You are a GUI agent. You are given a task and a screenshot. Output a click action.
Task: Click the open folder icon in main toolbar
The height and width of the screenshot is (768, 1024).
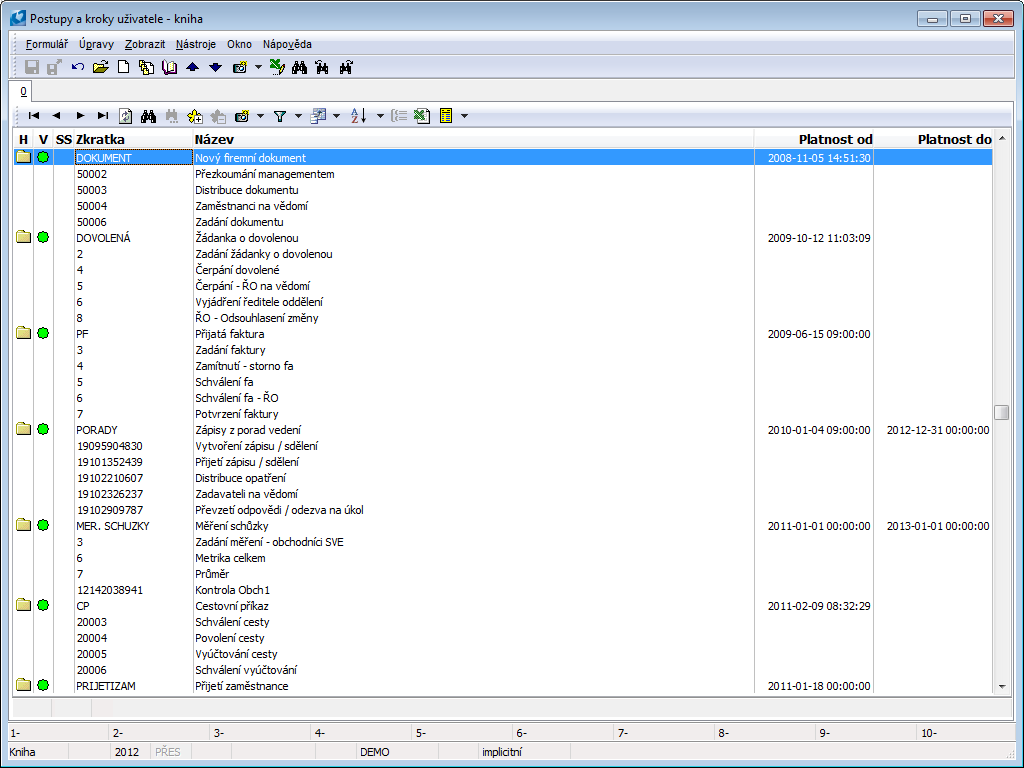[x=101, y=67]
